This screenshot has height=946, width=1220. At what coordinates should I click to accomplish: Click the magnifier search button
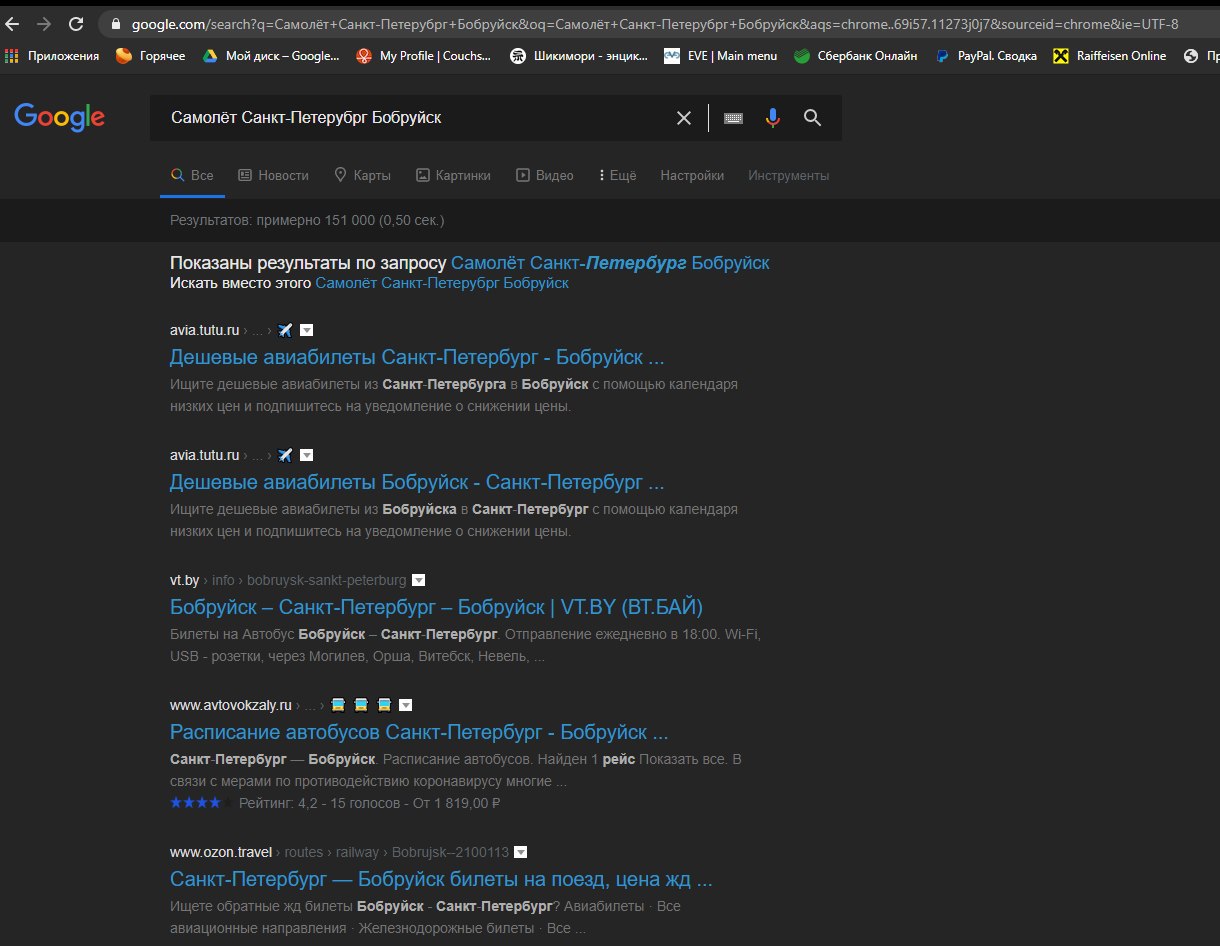click(x=813, y=118)
